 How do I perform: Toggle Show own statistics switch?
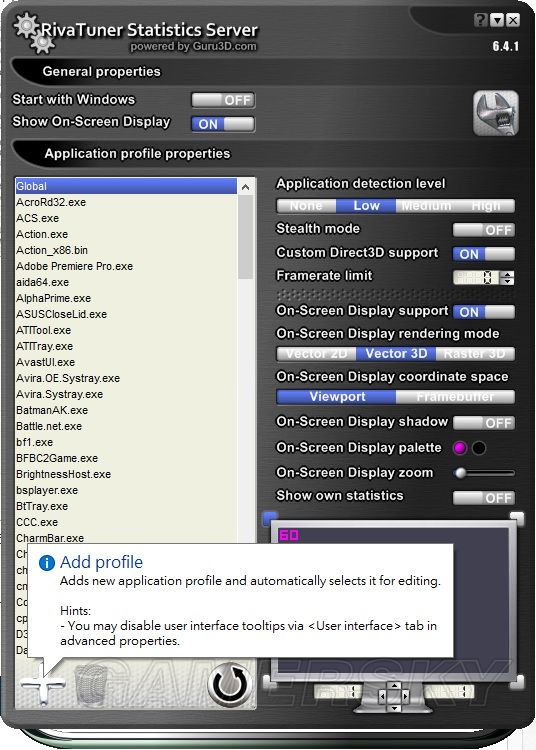point(484,498)
